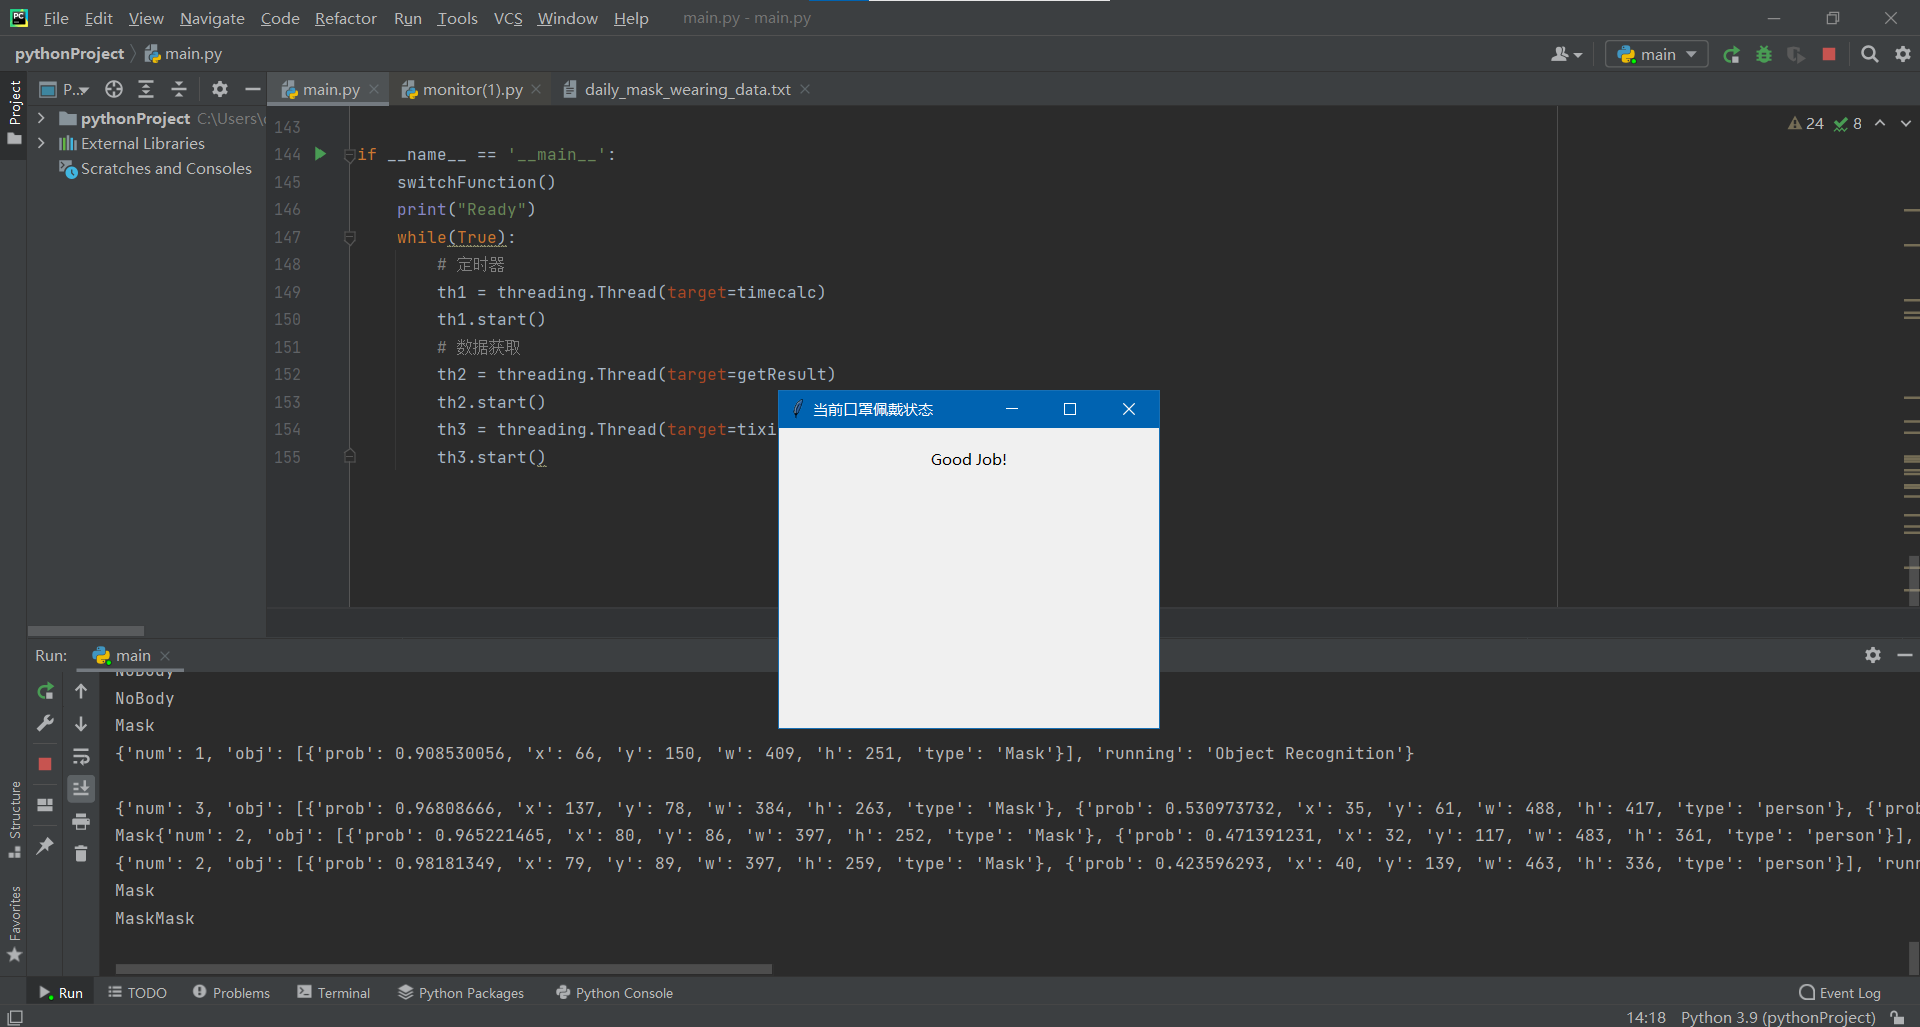
Task: Rerun main from the top toolbar
Action: [x=1731, y=54]
